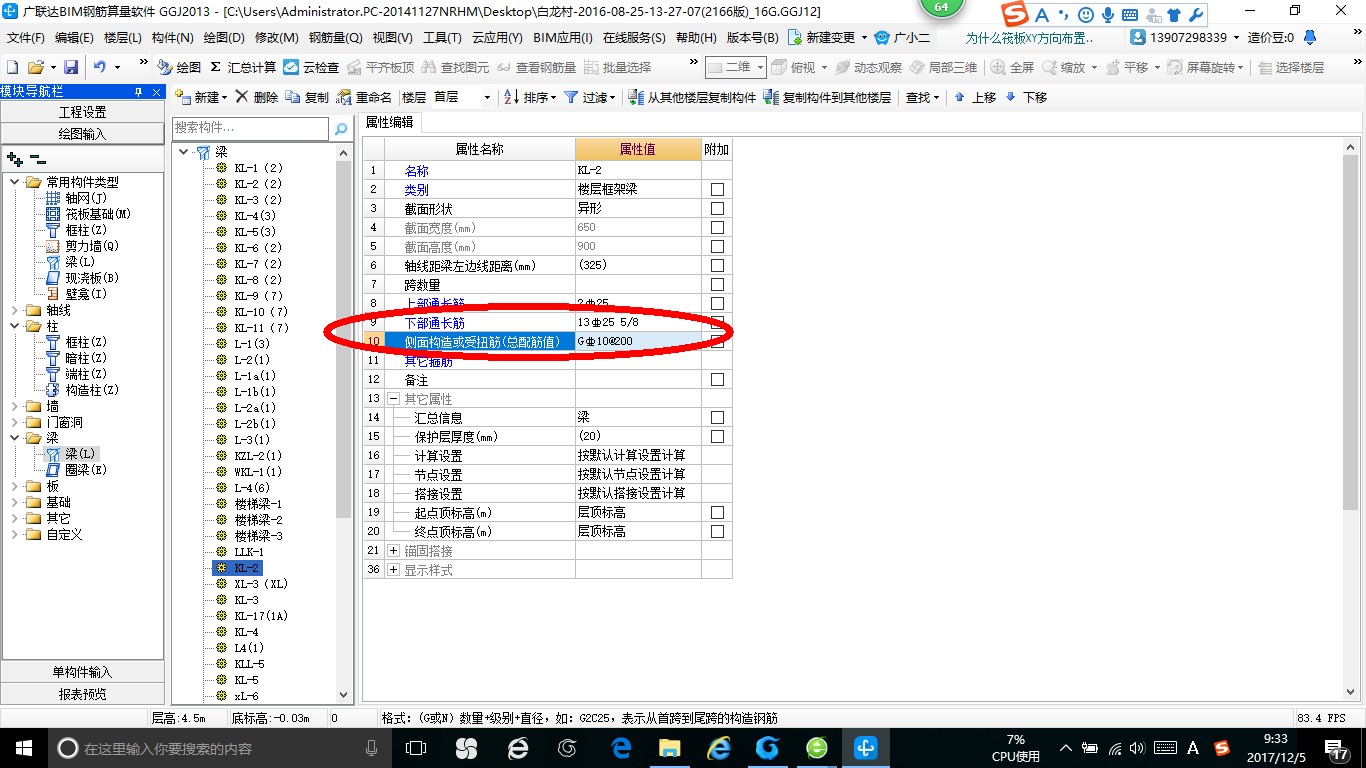
Task: Expand the 锚固搭接 group
Action: click(393, 551)
